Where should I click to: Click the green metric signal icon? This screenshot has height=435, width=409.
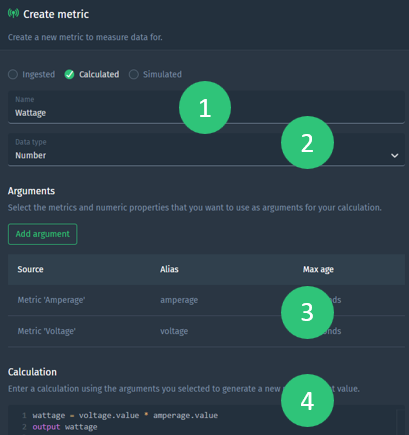13,13
